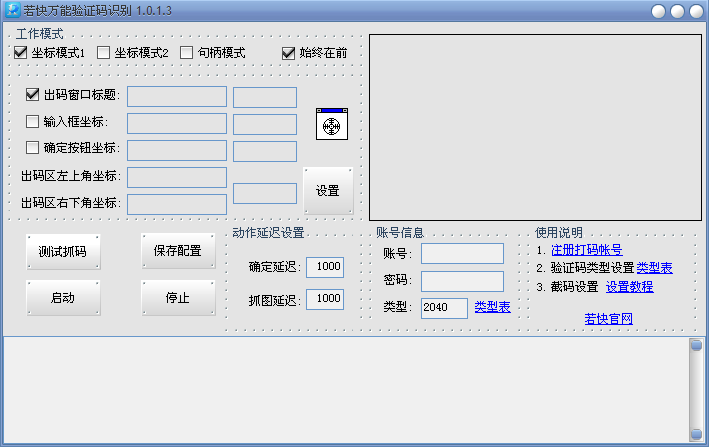Click the 输入框坐标 second input box
Screen dimensions: 709x447
point(265,125)
